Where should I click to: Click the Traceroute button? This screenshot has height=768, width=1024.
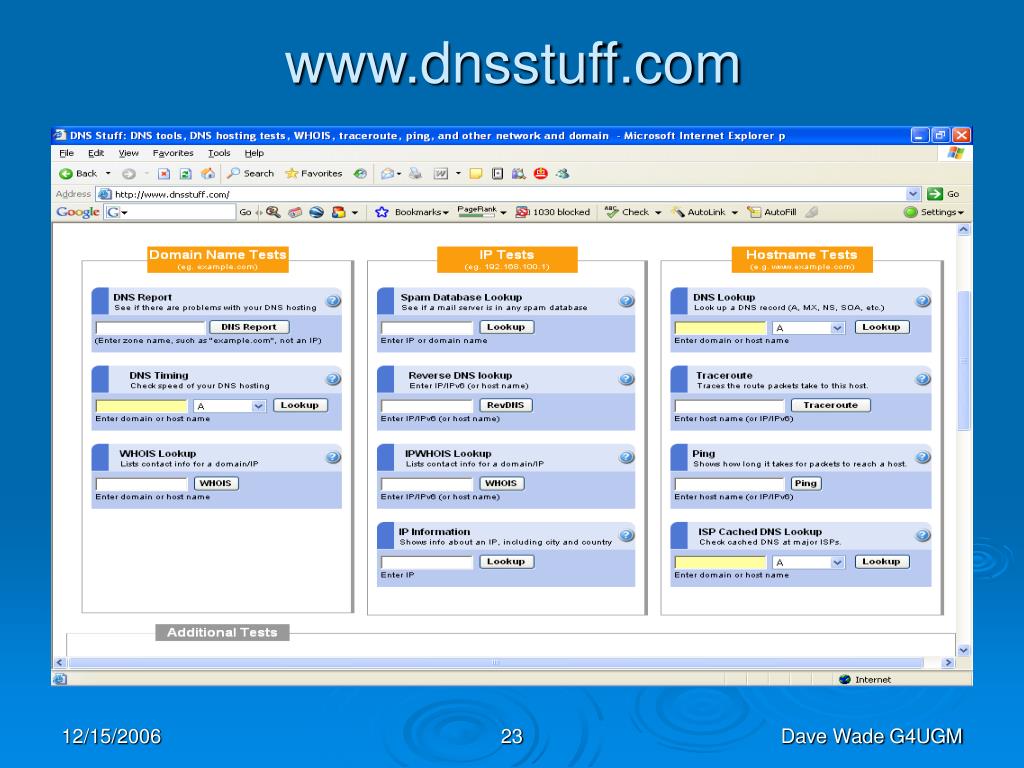(831, 406)
